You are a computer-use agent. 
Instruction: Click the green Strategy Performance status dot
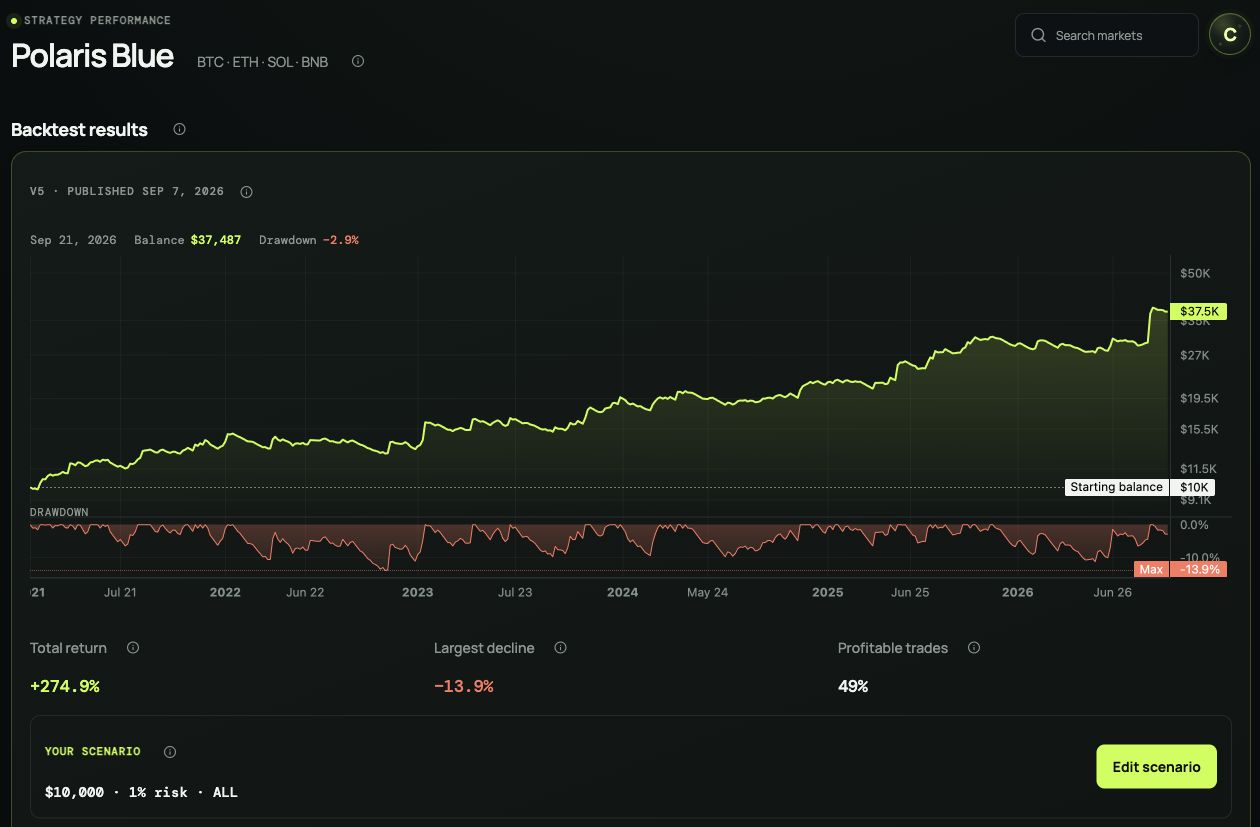click(x=14, y=20)
